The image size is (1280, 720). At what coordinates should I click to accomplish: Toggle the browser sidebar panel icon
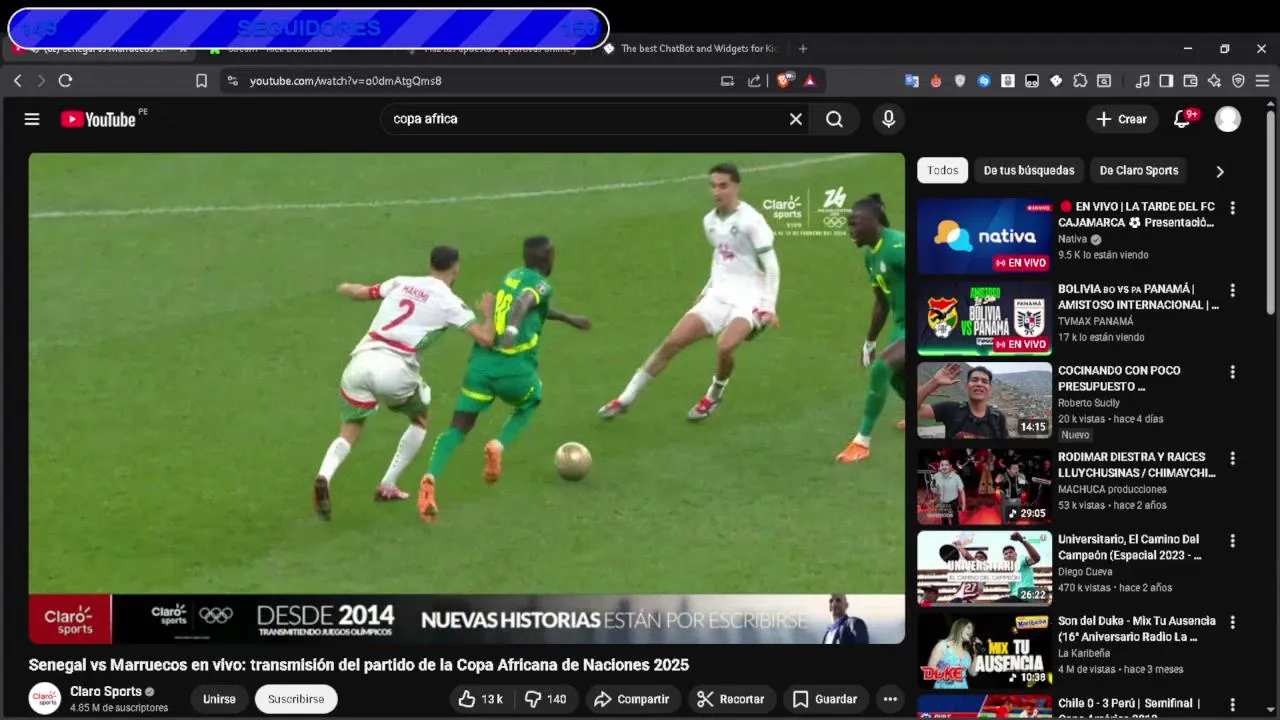click(x=1166, y=81)
